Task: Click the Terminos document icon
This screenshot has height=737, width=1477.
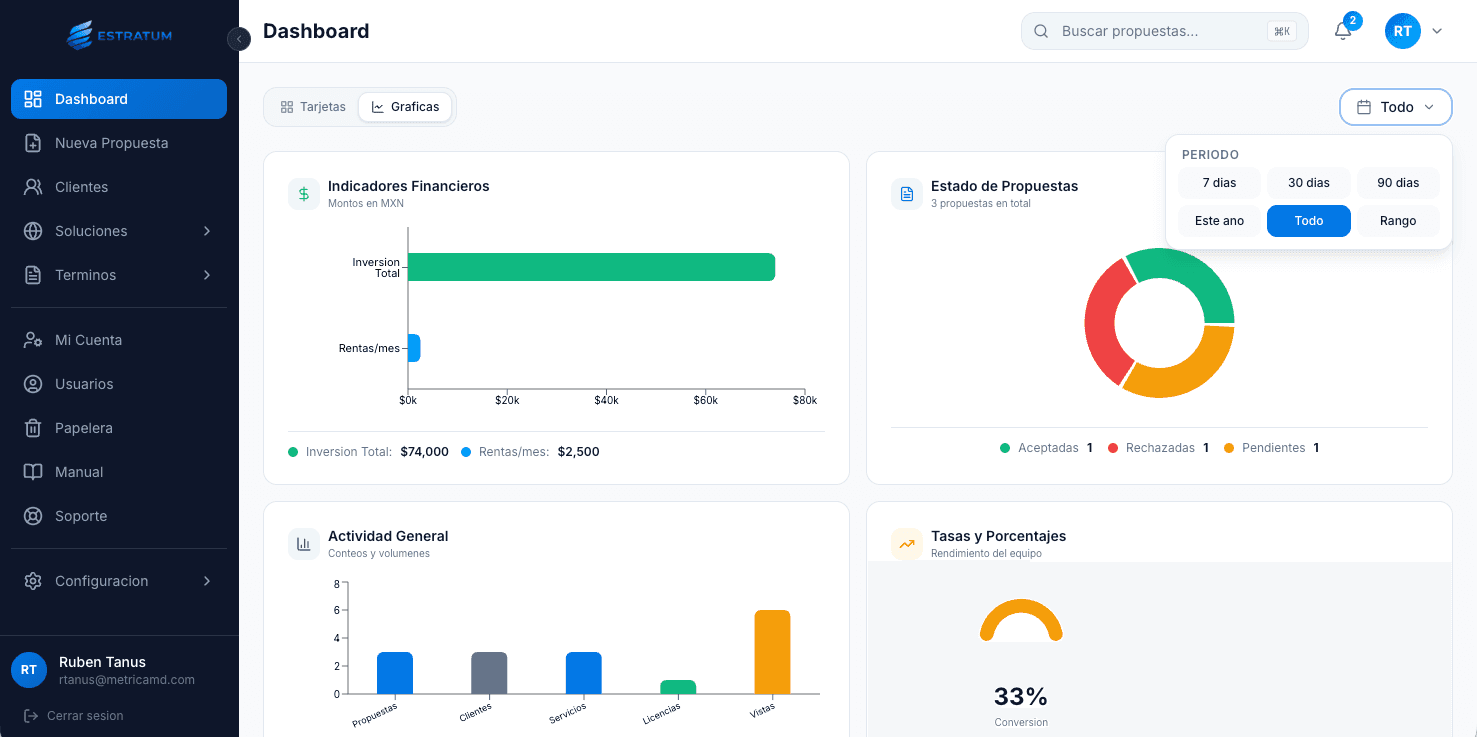Action: (x=33, y=275)
